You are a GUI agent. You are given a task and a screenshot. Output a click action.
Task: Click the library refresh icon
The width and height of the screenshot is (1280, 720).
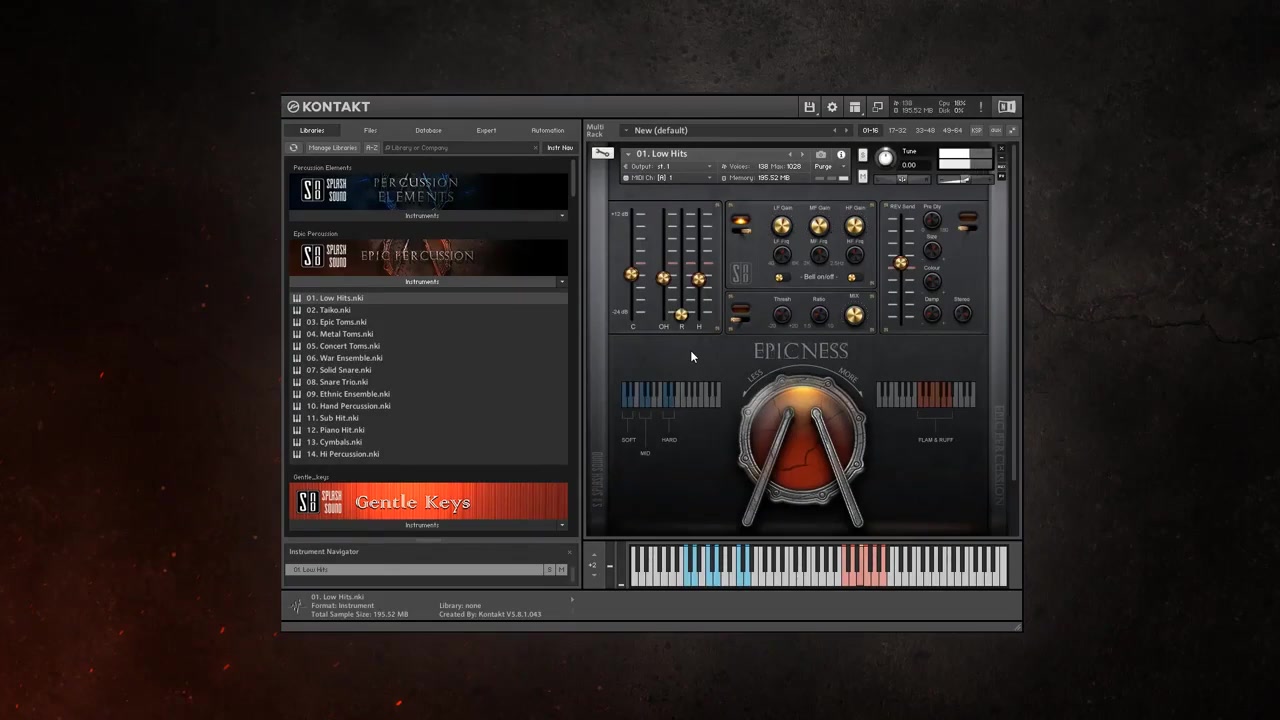click(x=294, y=148)
